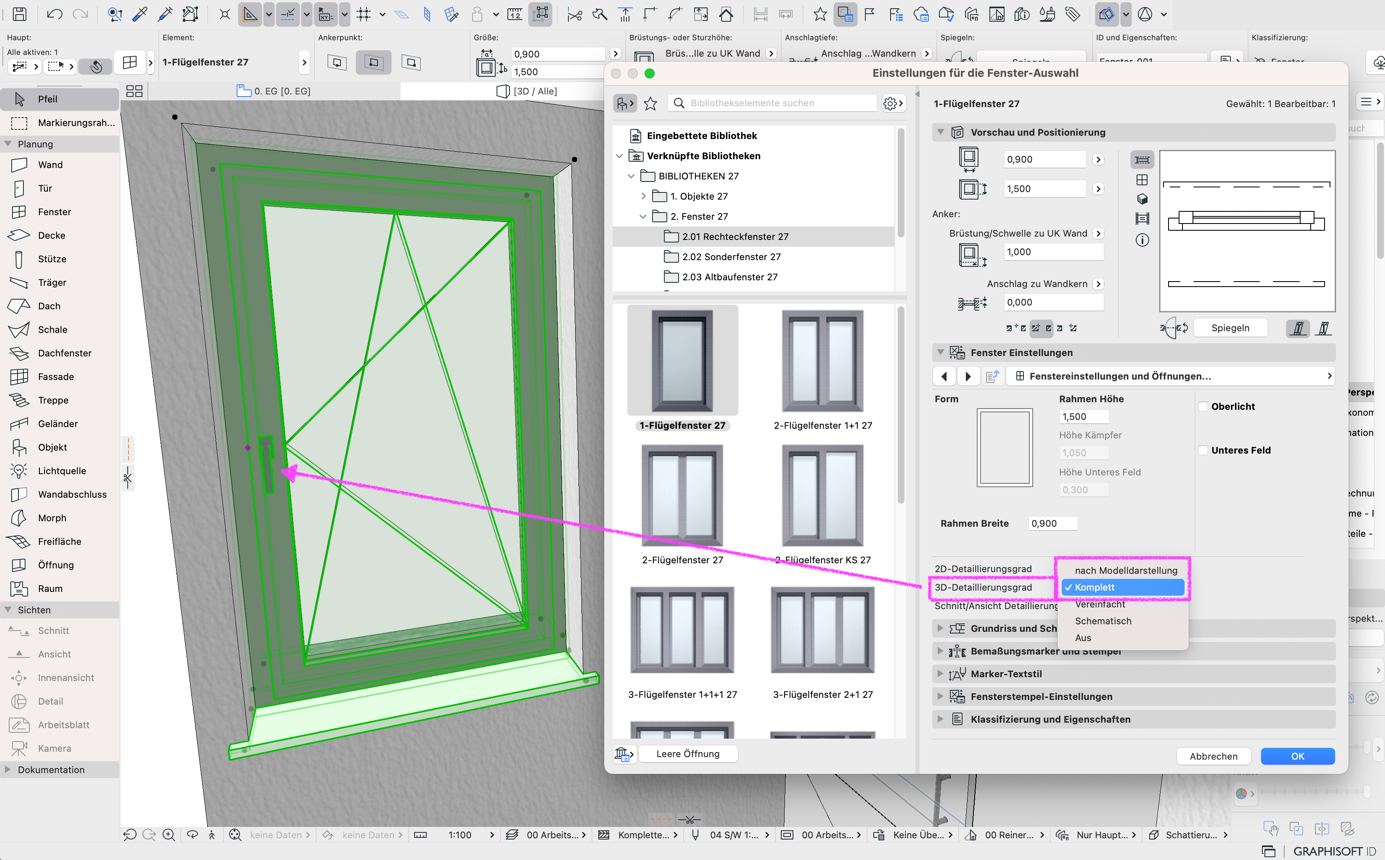Activate the Pfeil arrow tool

60,99
